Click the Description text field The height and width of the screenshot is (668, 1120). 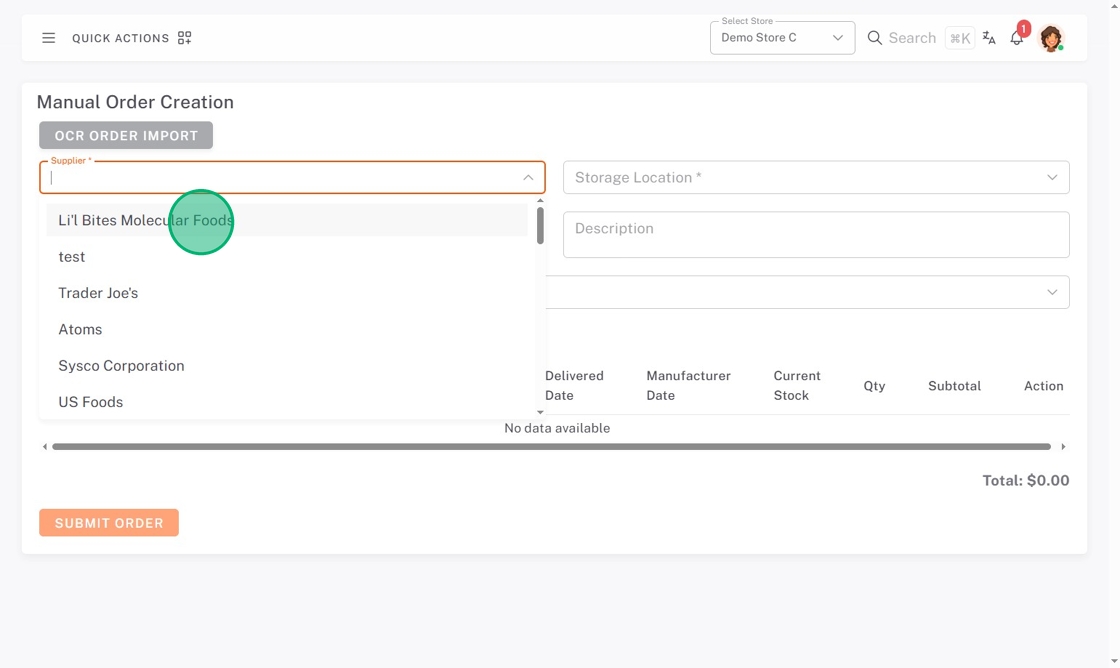pyautogui.click(x=816, y=235)
